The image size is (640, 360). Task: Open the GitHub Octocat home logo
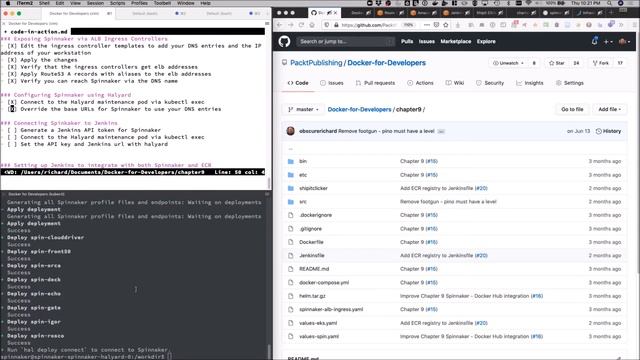pos(284,41)
